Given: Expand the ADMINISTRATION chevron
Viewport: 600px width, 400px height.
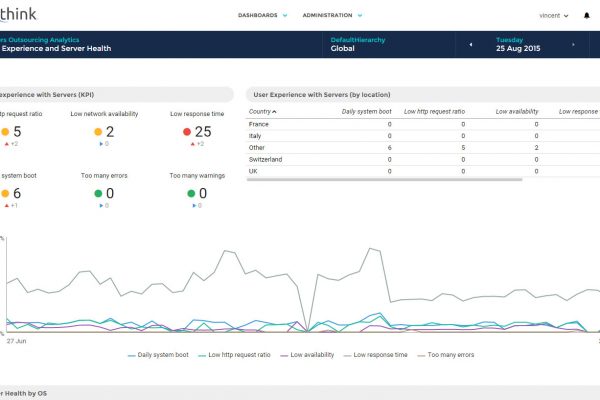Looking at the screenshot, I should pyautogui.click(x=360, y=16).
